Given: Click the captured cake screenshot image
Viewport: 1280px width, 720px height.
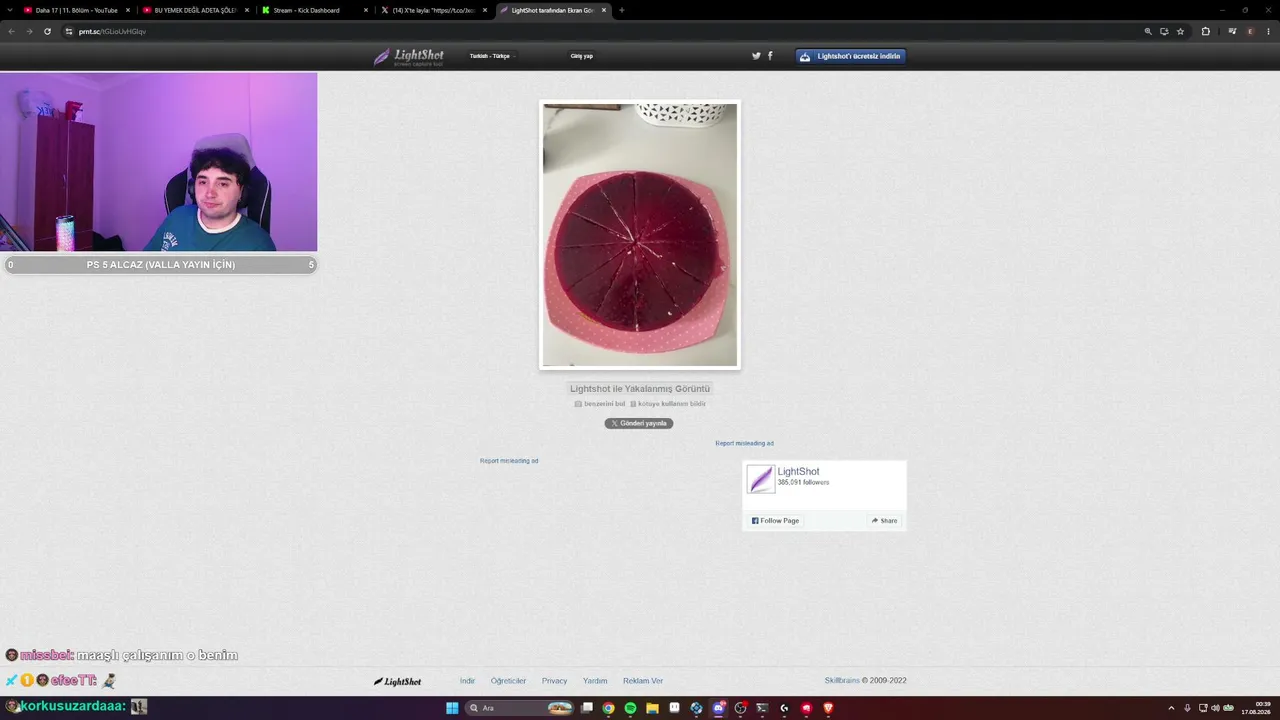Looking at the screenshot, I should point(640,235).
